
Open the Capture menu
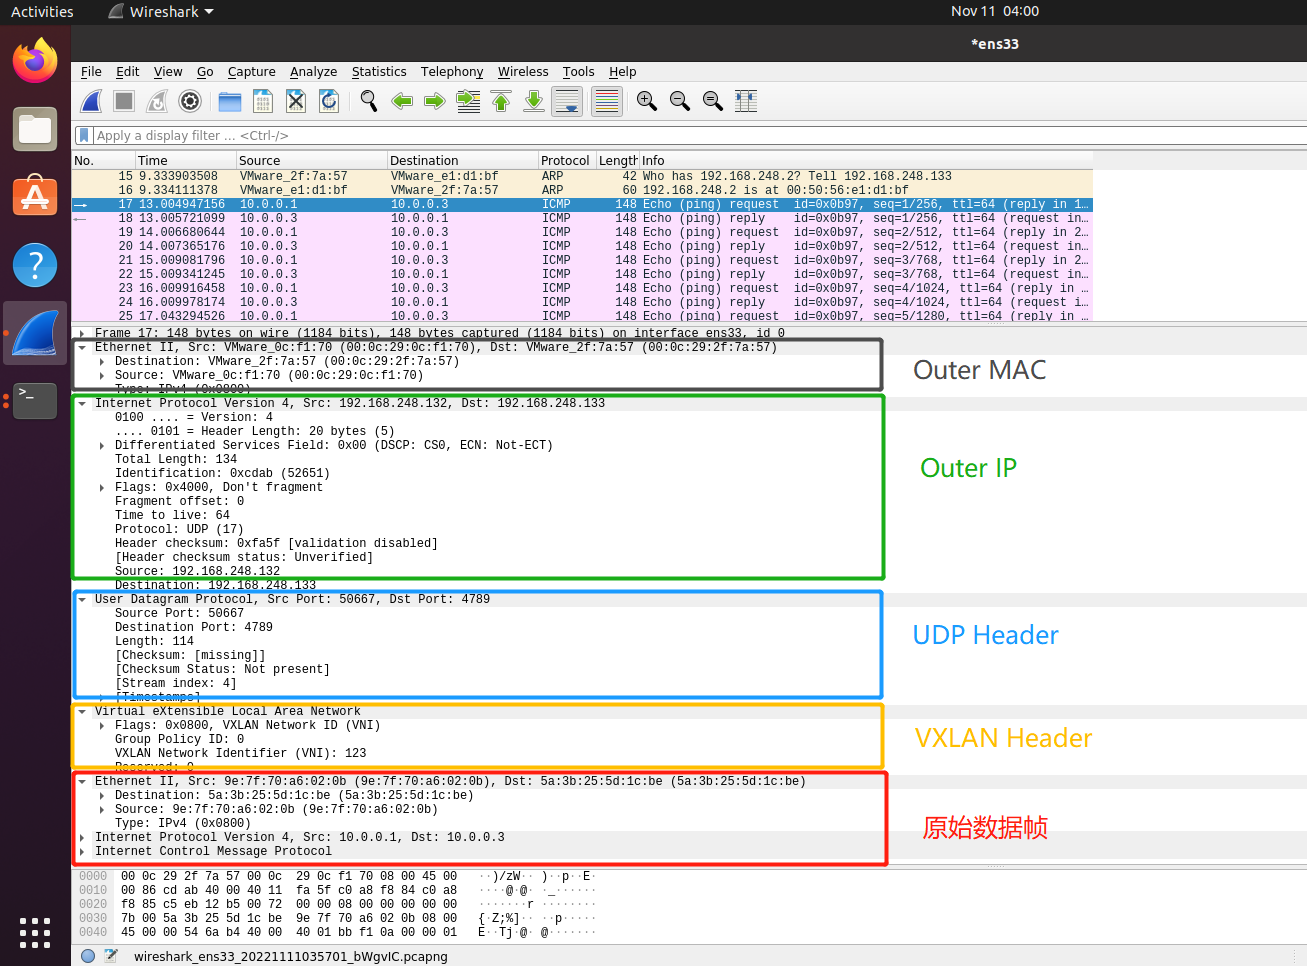click(x=251, y=72)
